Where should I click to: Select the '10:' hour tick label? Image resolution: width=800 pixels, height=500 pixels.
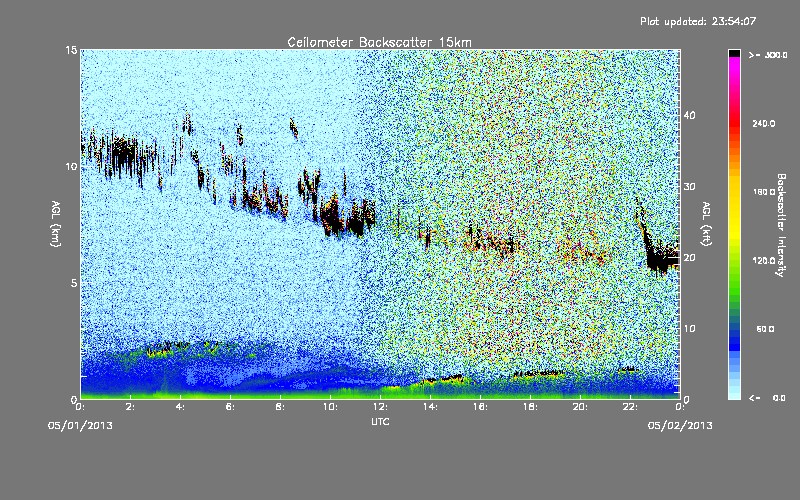pyautogui.click(x=330, y=407)
